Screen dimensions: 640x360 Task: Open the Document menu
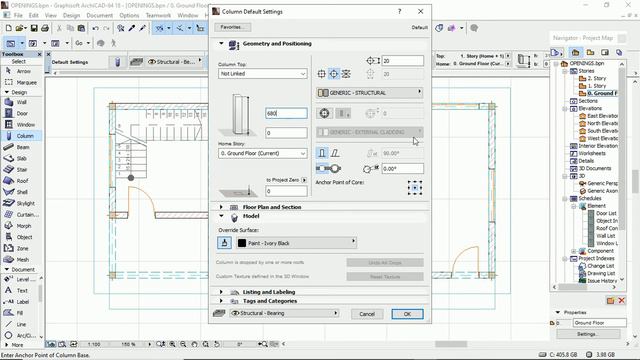[x=100, y=15]
